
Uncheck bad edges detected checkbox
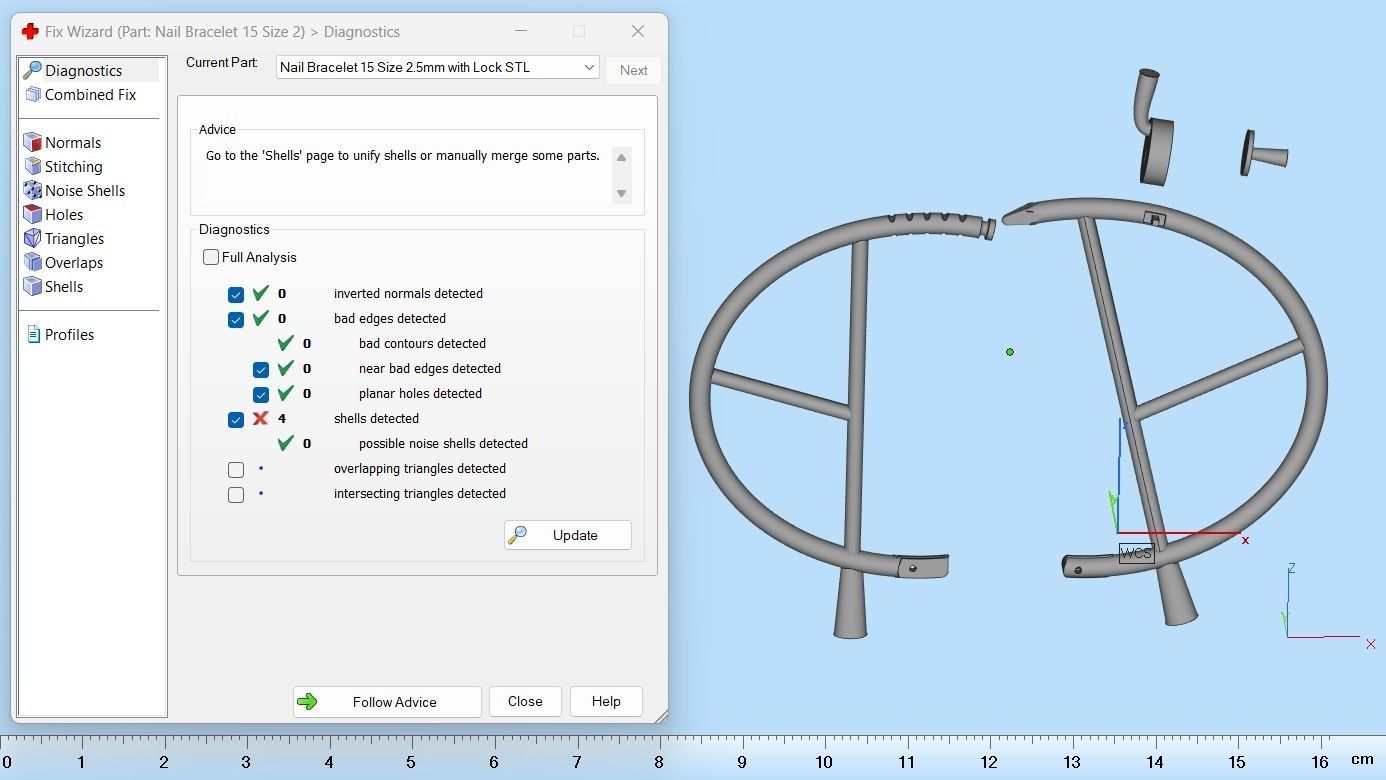pos(236,319)
